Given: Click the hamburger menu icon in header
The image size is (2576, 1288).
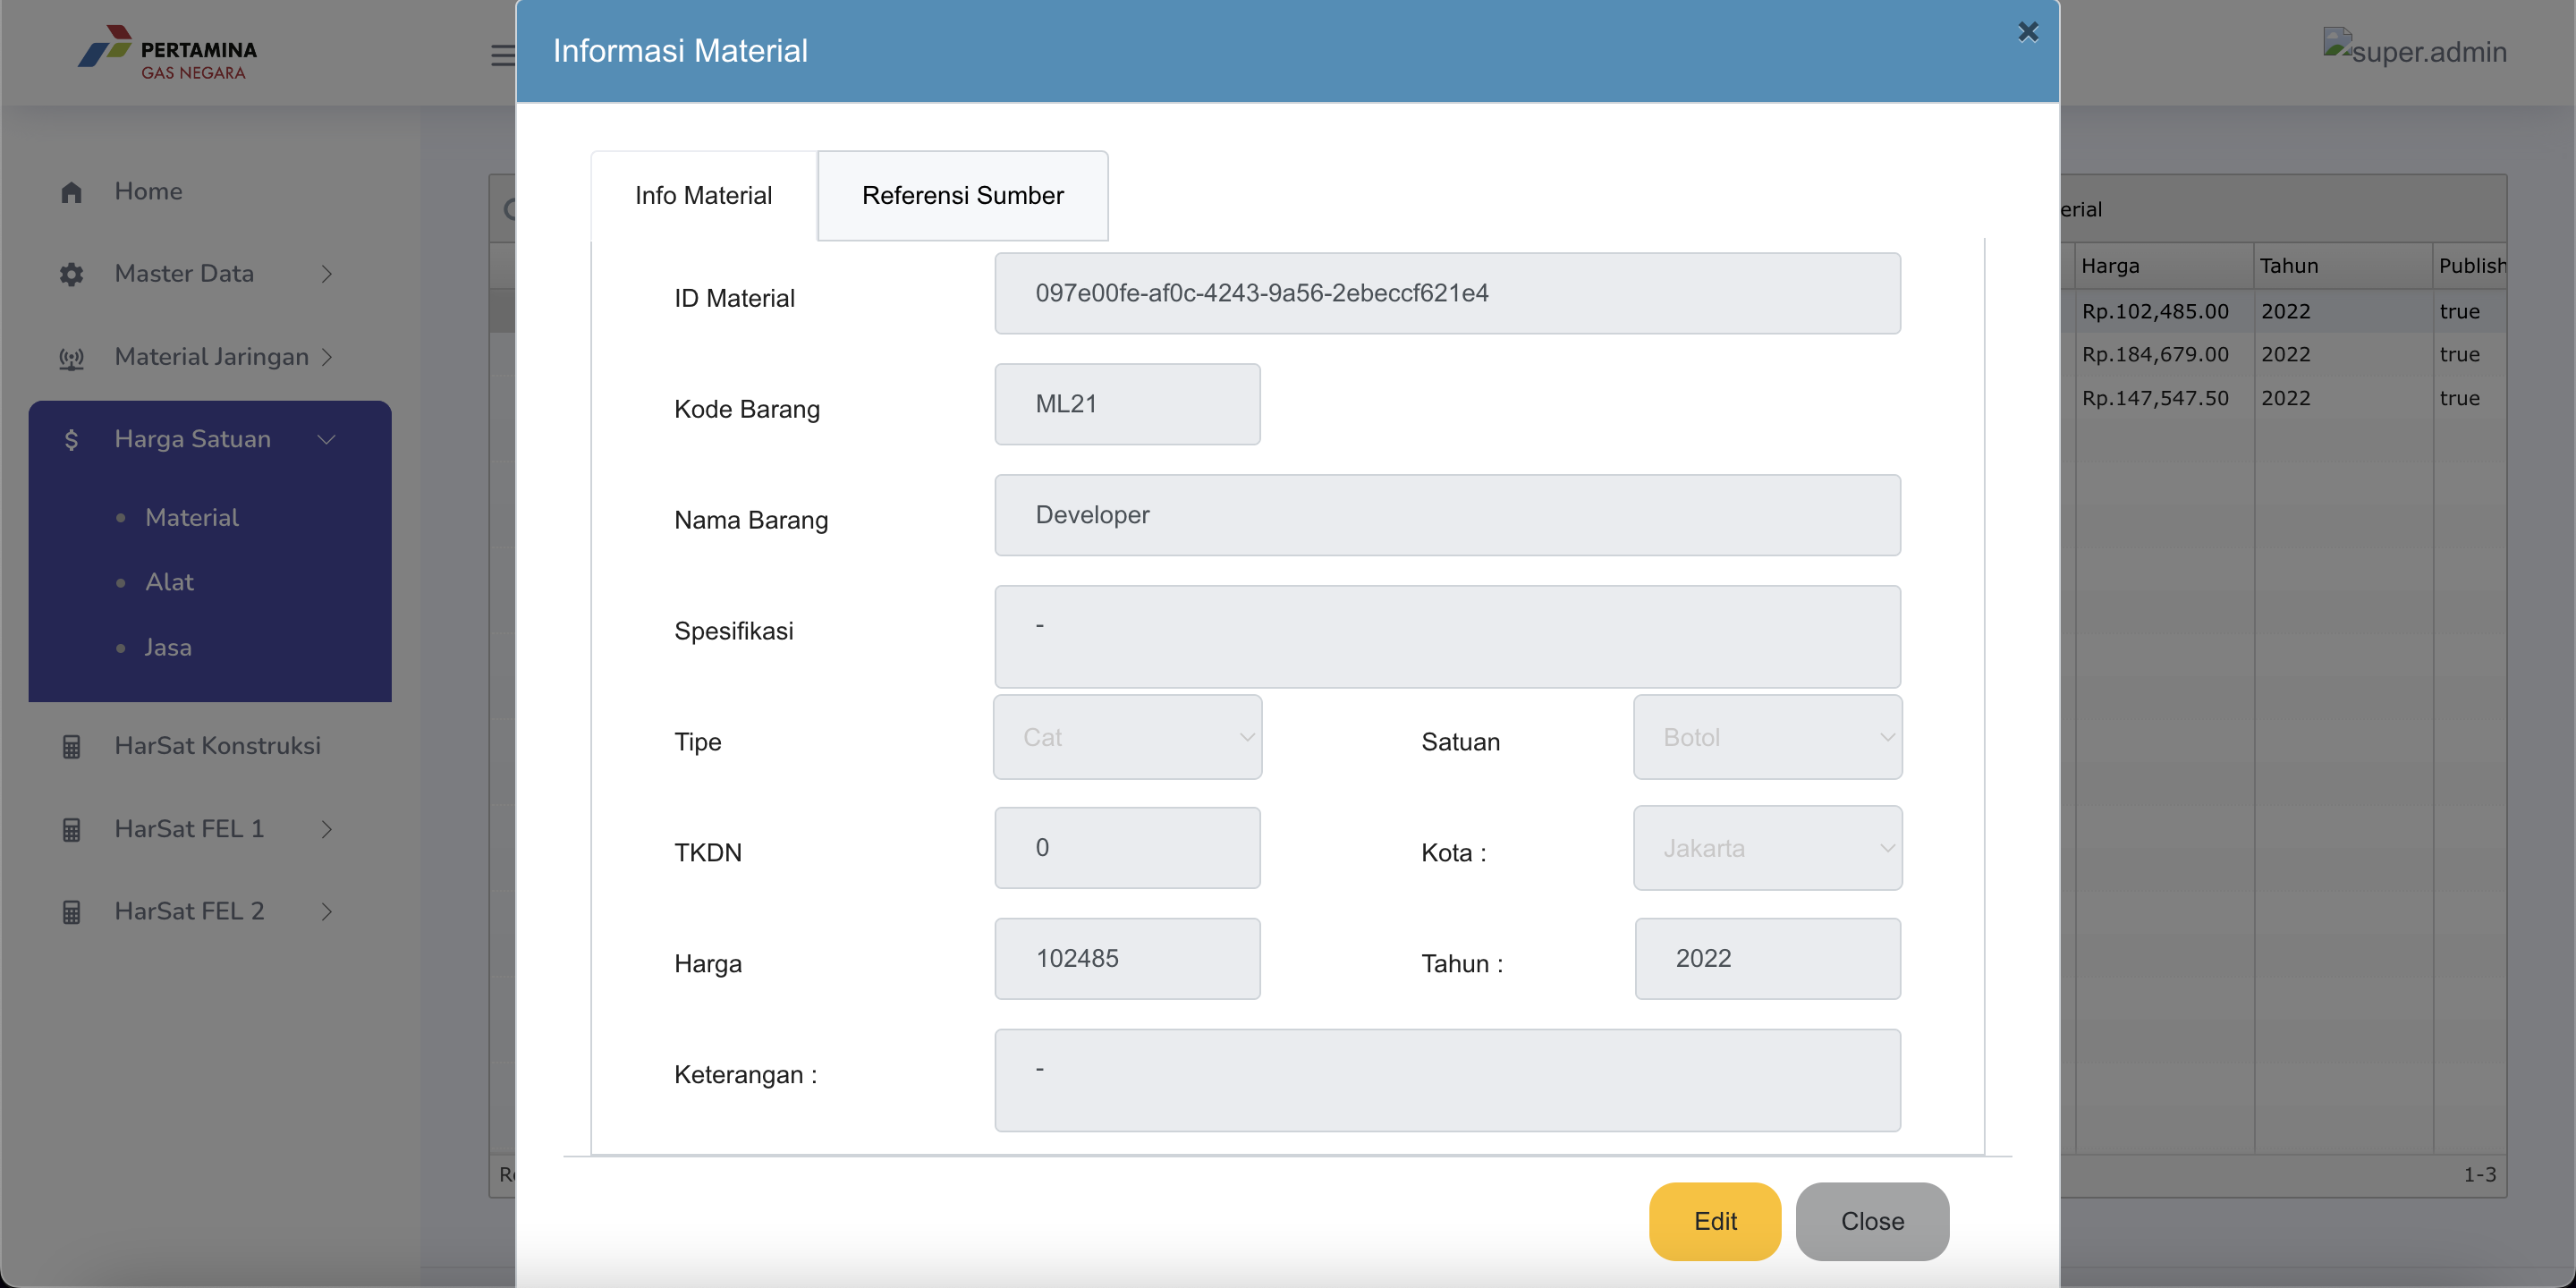Looking at the screenshot, I should point(503,55).
